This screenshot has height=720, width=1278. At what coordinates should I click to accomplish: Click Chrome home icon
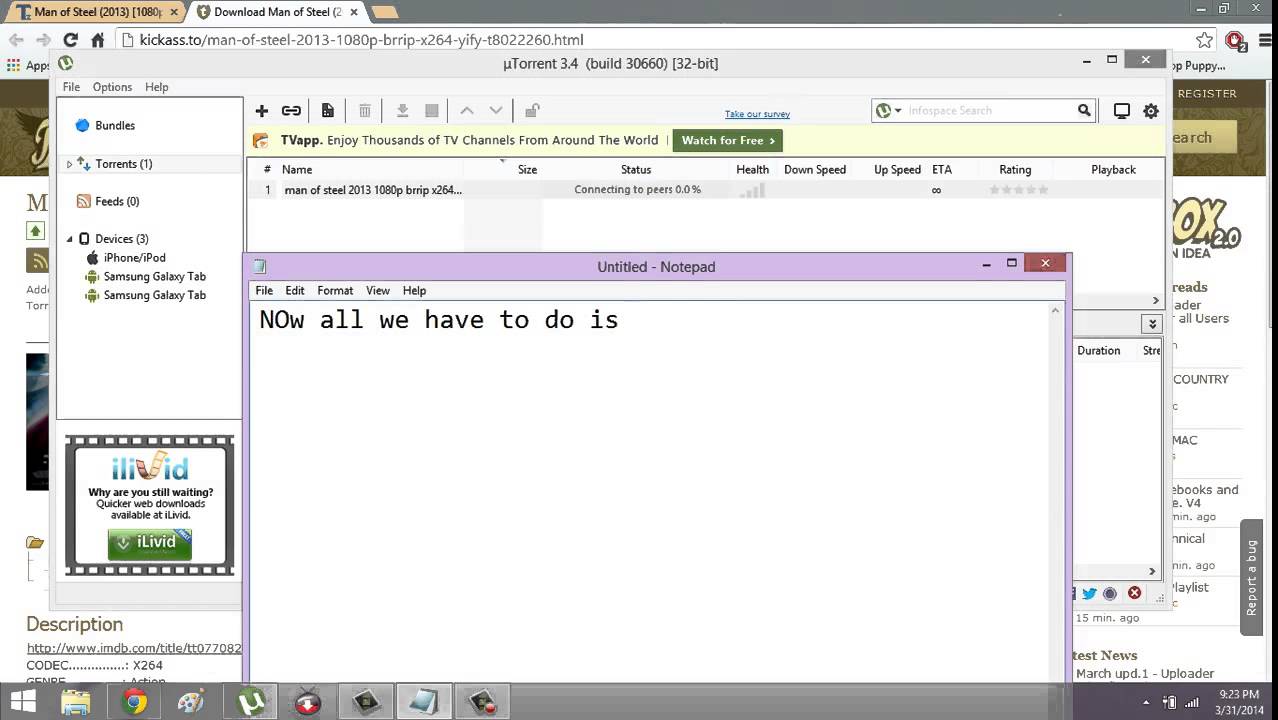[98, 40]
